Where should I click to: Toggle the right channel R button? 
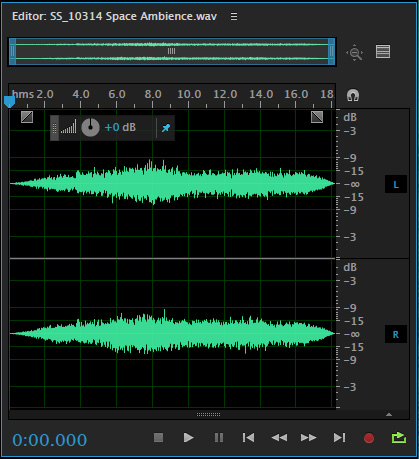tap(396, 334)
